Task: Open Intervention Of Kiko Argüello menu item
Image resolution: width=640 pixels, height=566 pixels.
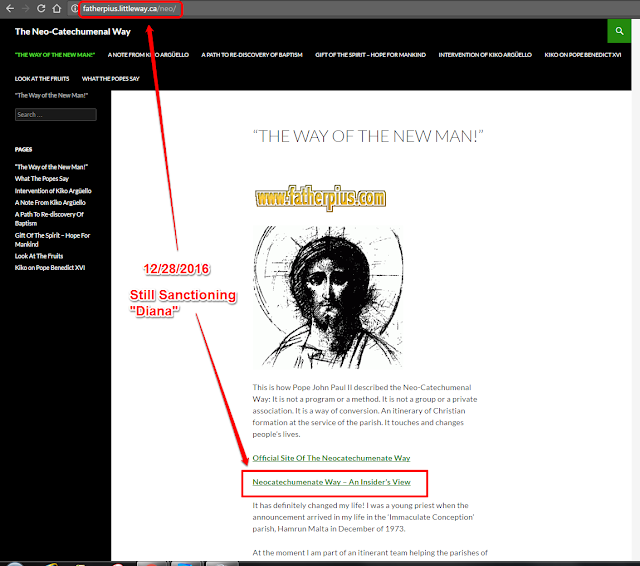Action: point(485,55)
